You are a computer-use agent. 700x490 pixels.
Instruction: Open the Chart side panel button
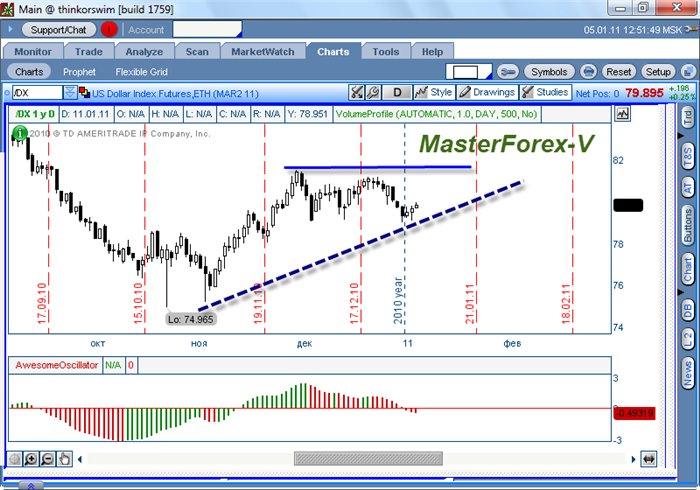coord(688,269)
